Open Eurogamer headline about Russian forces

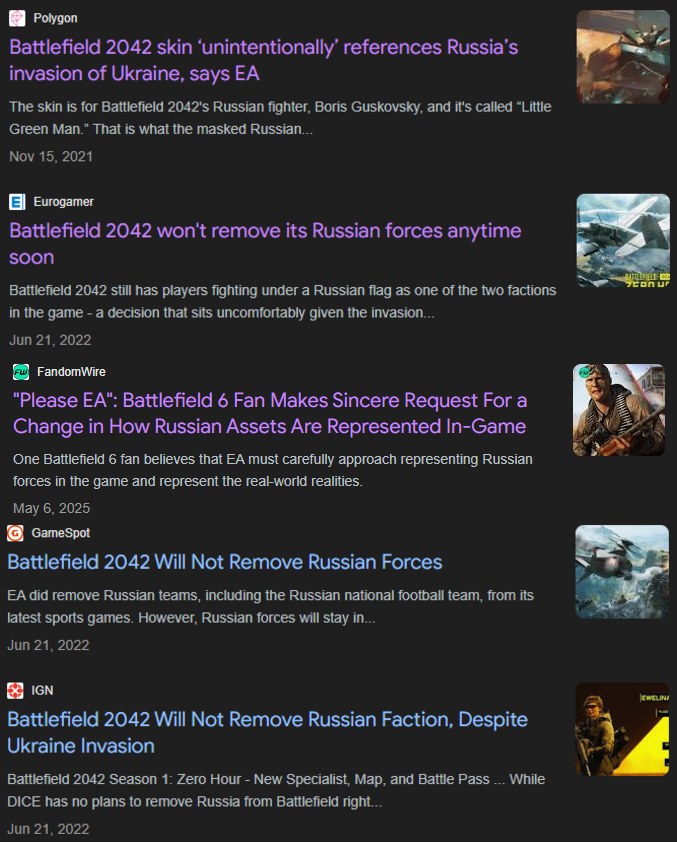265,244
